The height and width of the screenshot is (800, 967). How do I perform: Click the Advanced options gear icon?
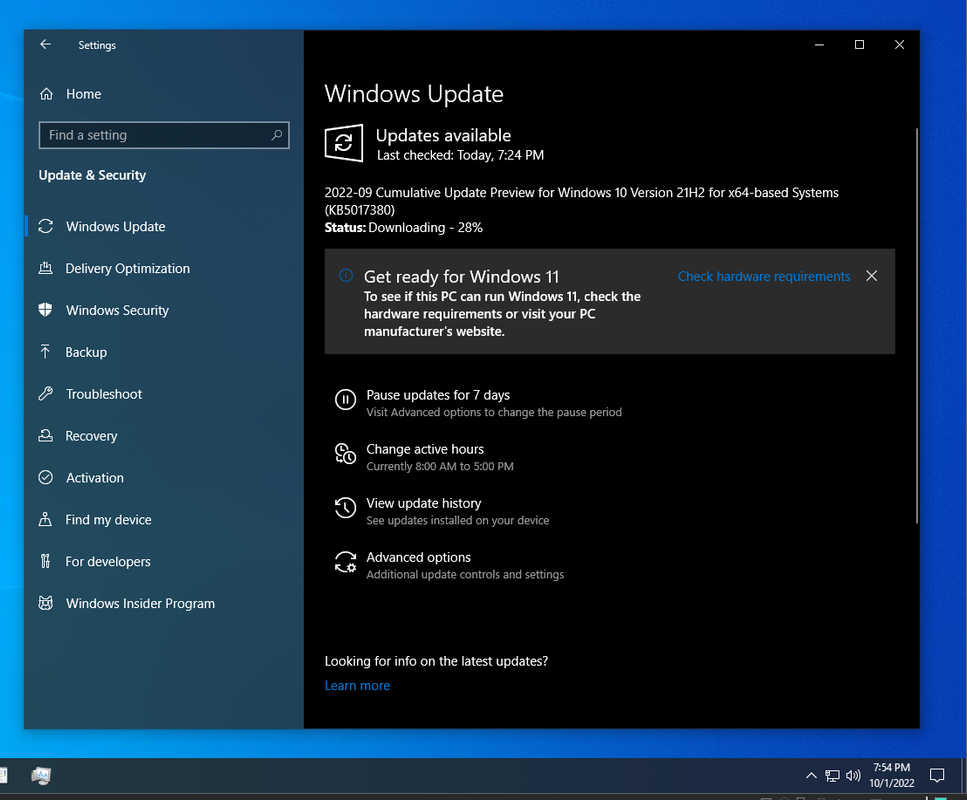point(345,562)
